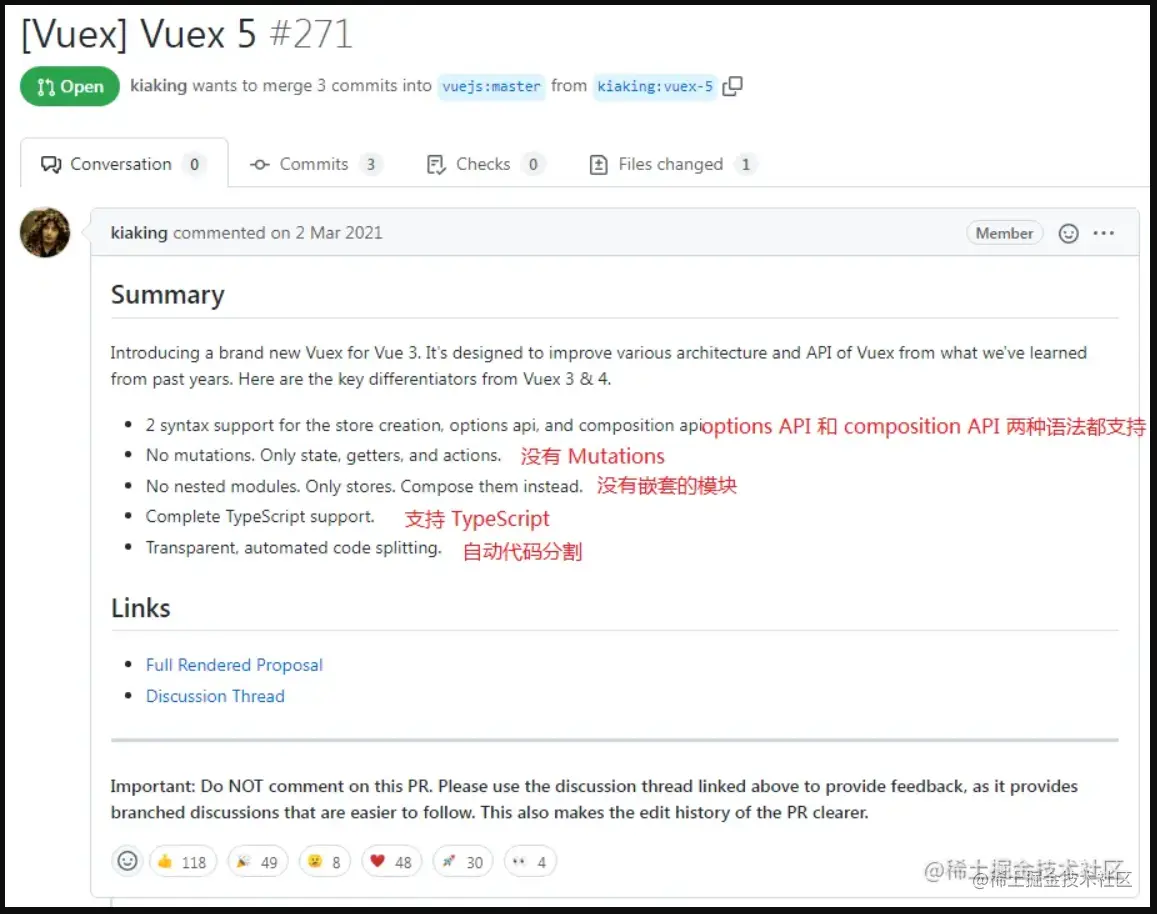Open kiaking's avatar profile picture

click(45, 232)
